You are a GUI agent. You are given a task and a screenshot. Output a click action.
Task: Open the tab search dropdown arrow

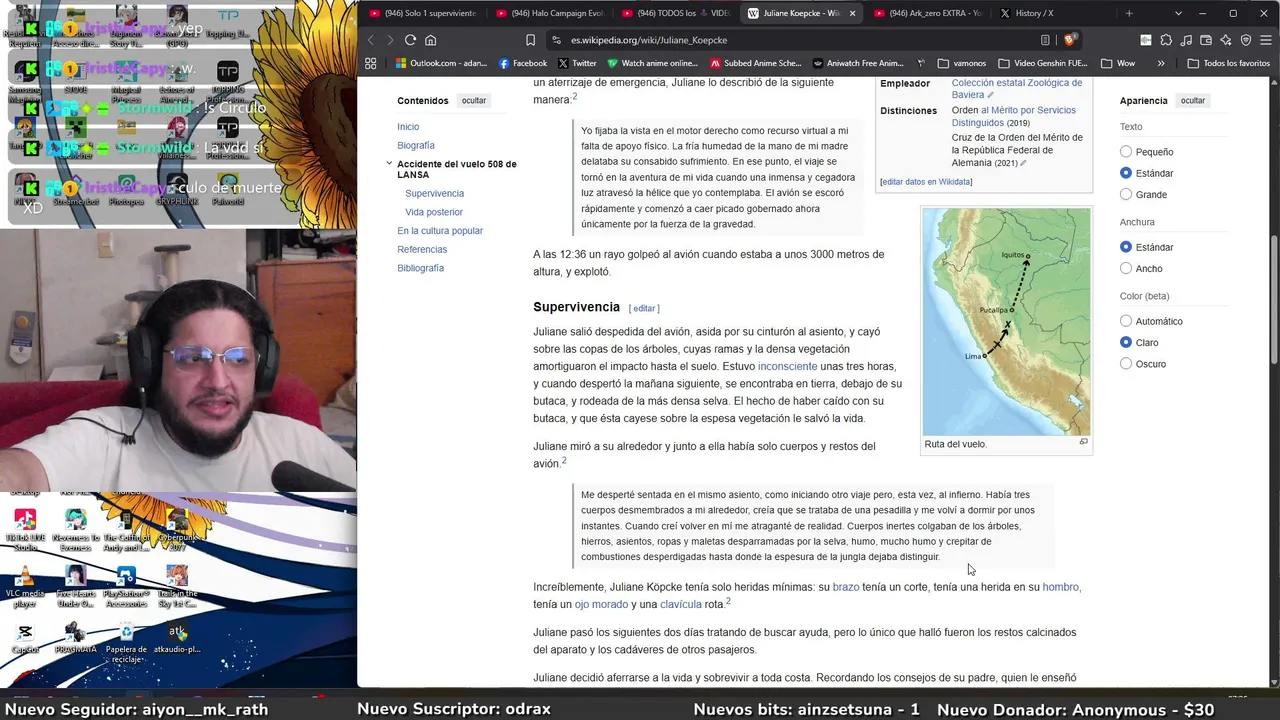click(1178, 13)
